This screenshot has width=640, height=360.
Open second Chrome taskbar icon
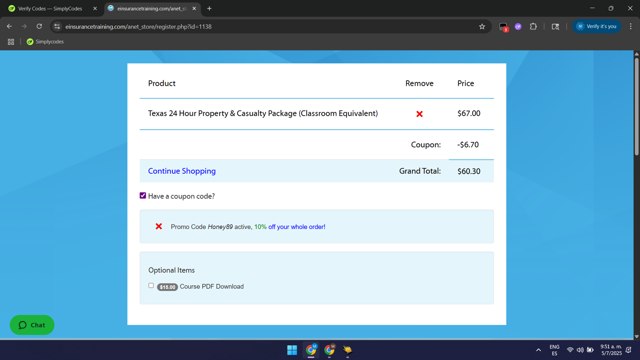tap(329, 350)
